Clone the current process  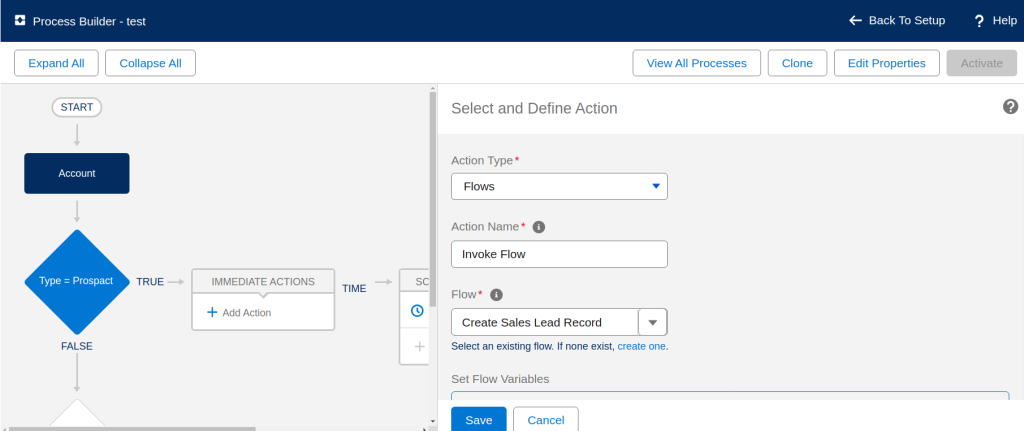[797, 63]
